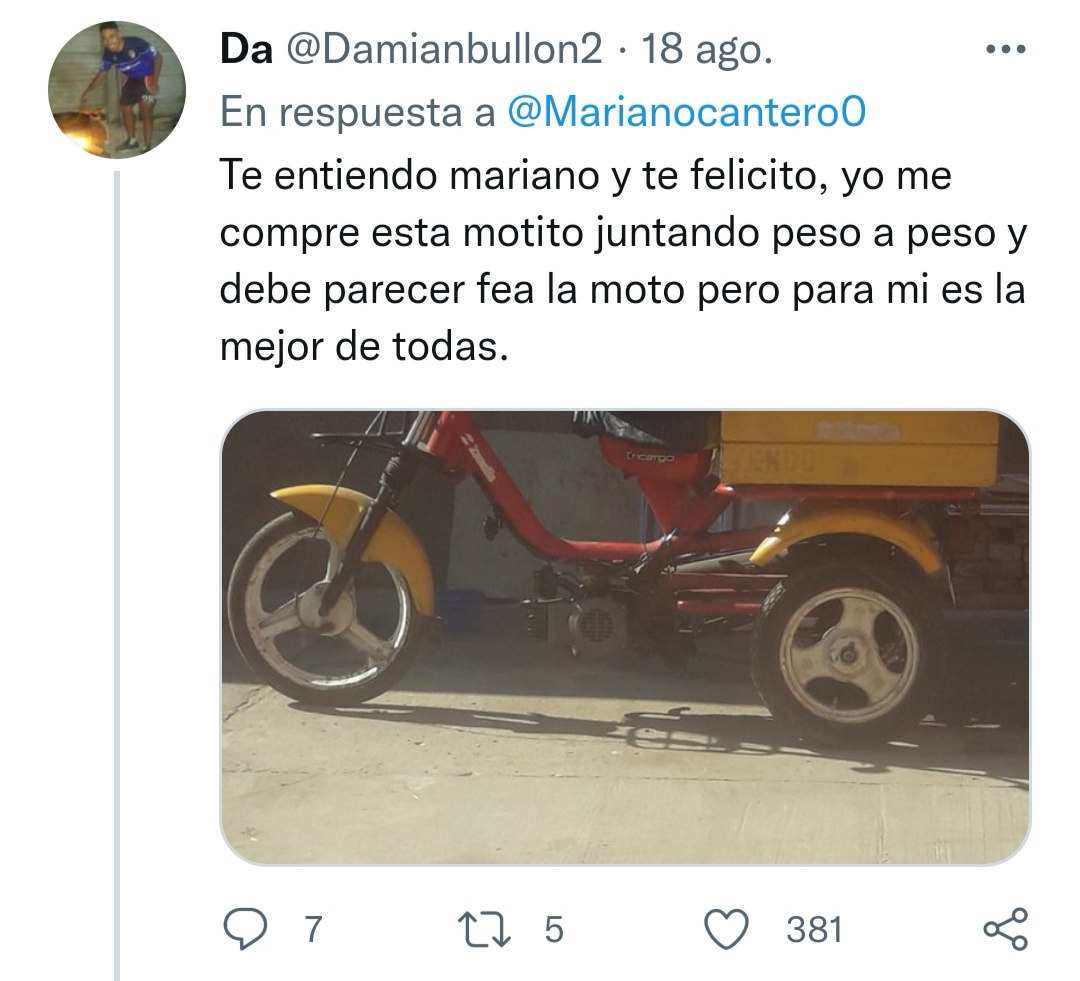Screen dimensions: 1080x981
Task: Click the retweet count 5
Action: 554,929
